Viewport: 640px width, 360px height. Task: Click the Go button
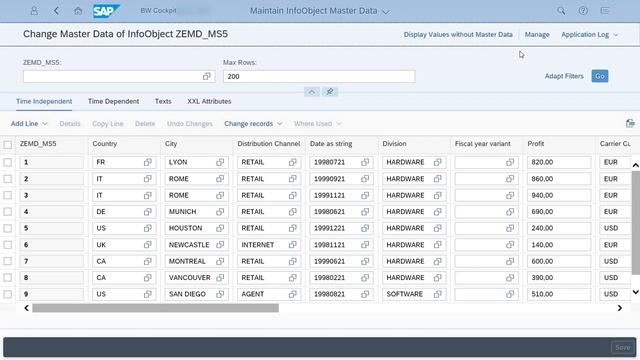(600, 76)
